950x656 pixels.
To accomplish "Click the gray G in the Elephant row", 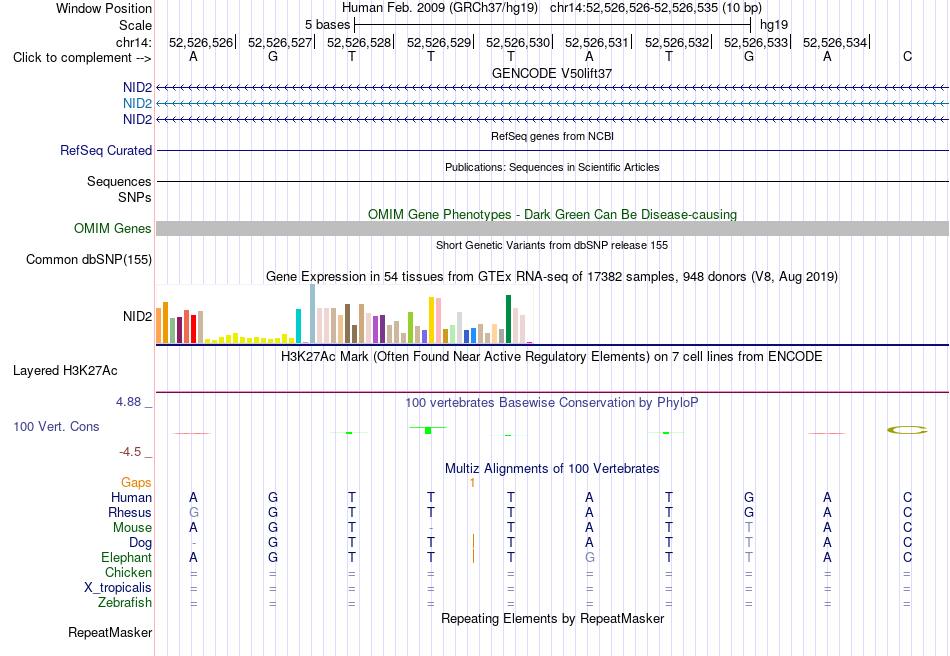I will (x=589, y=557).
